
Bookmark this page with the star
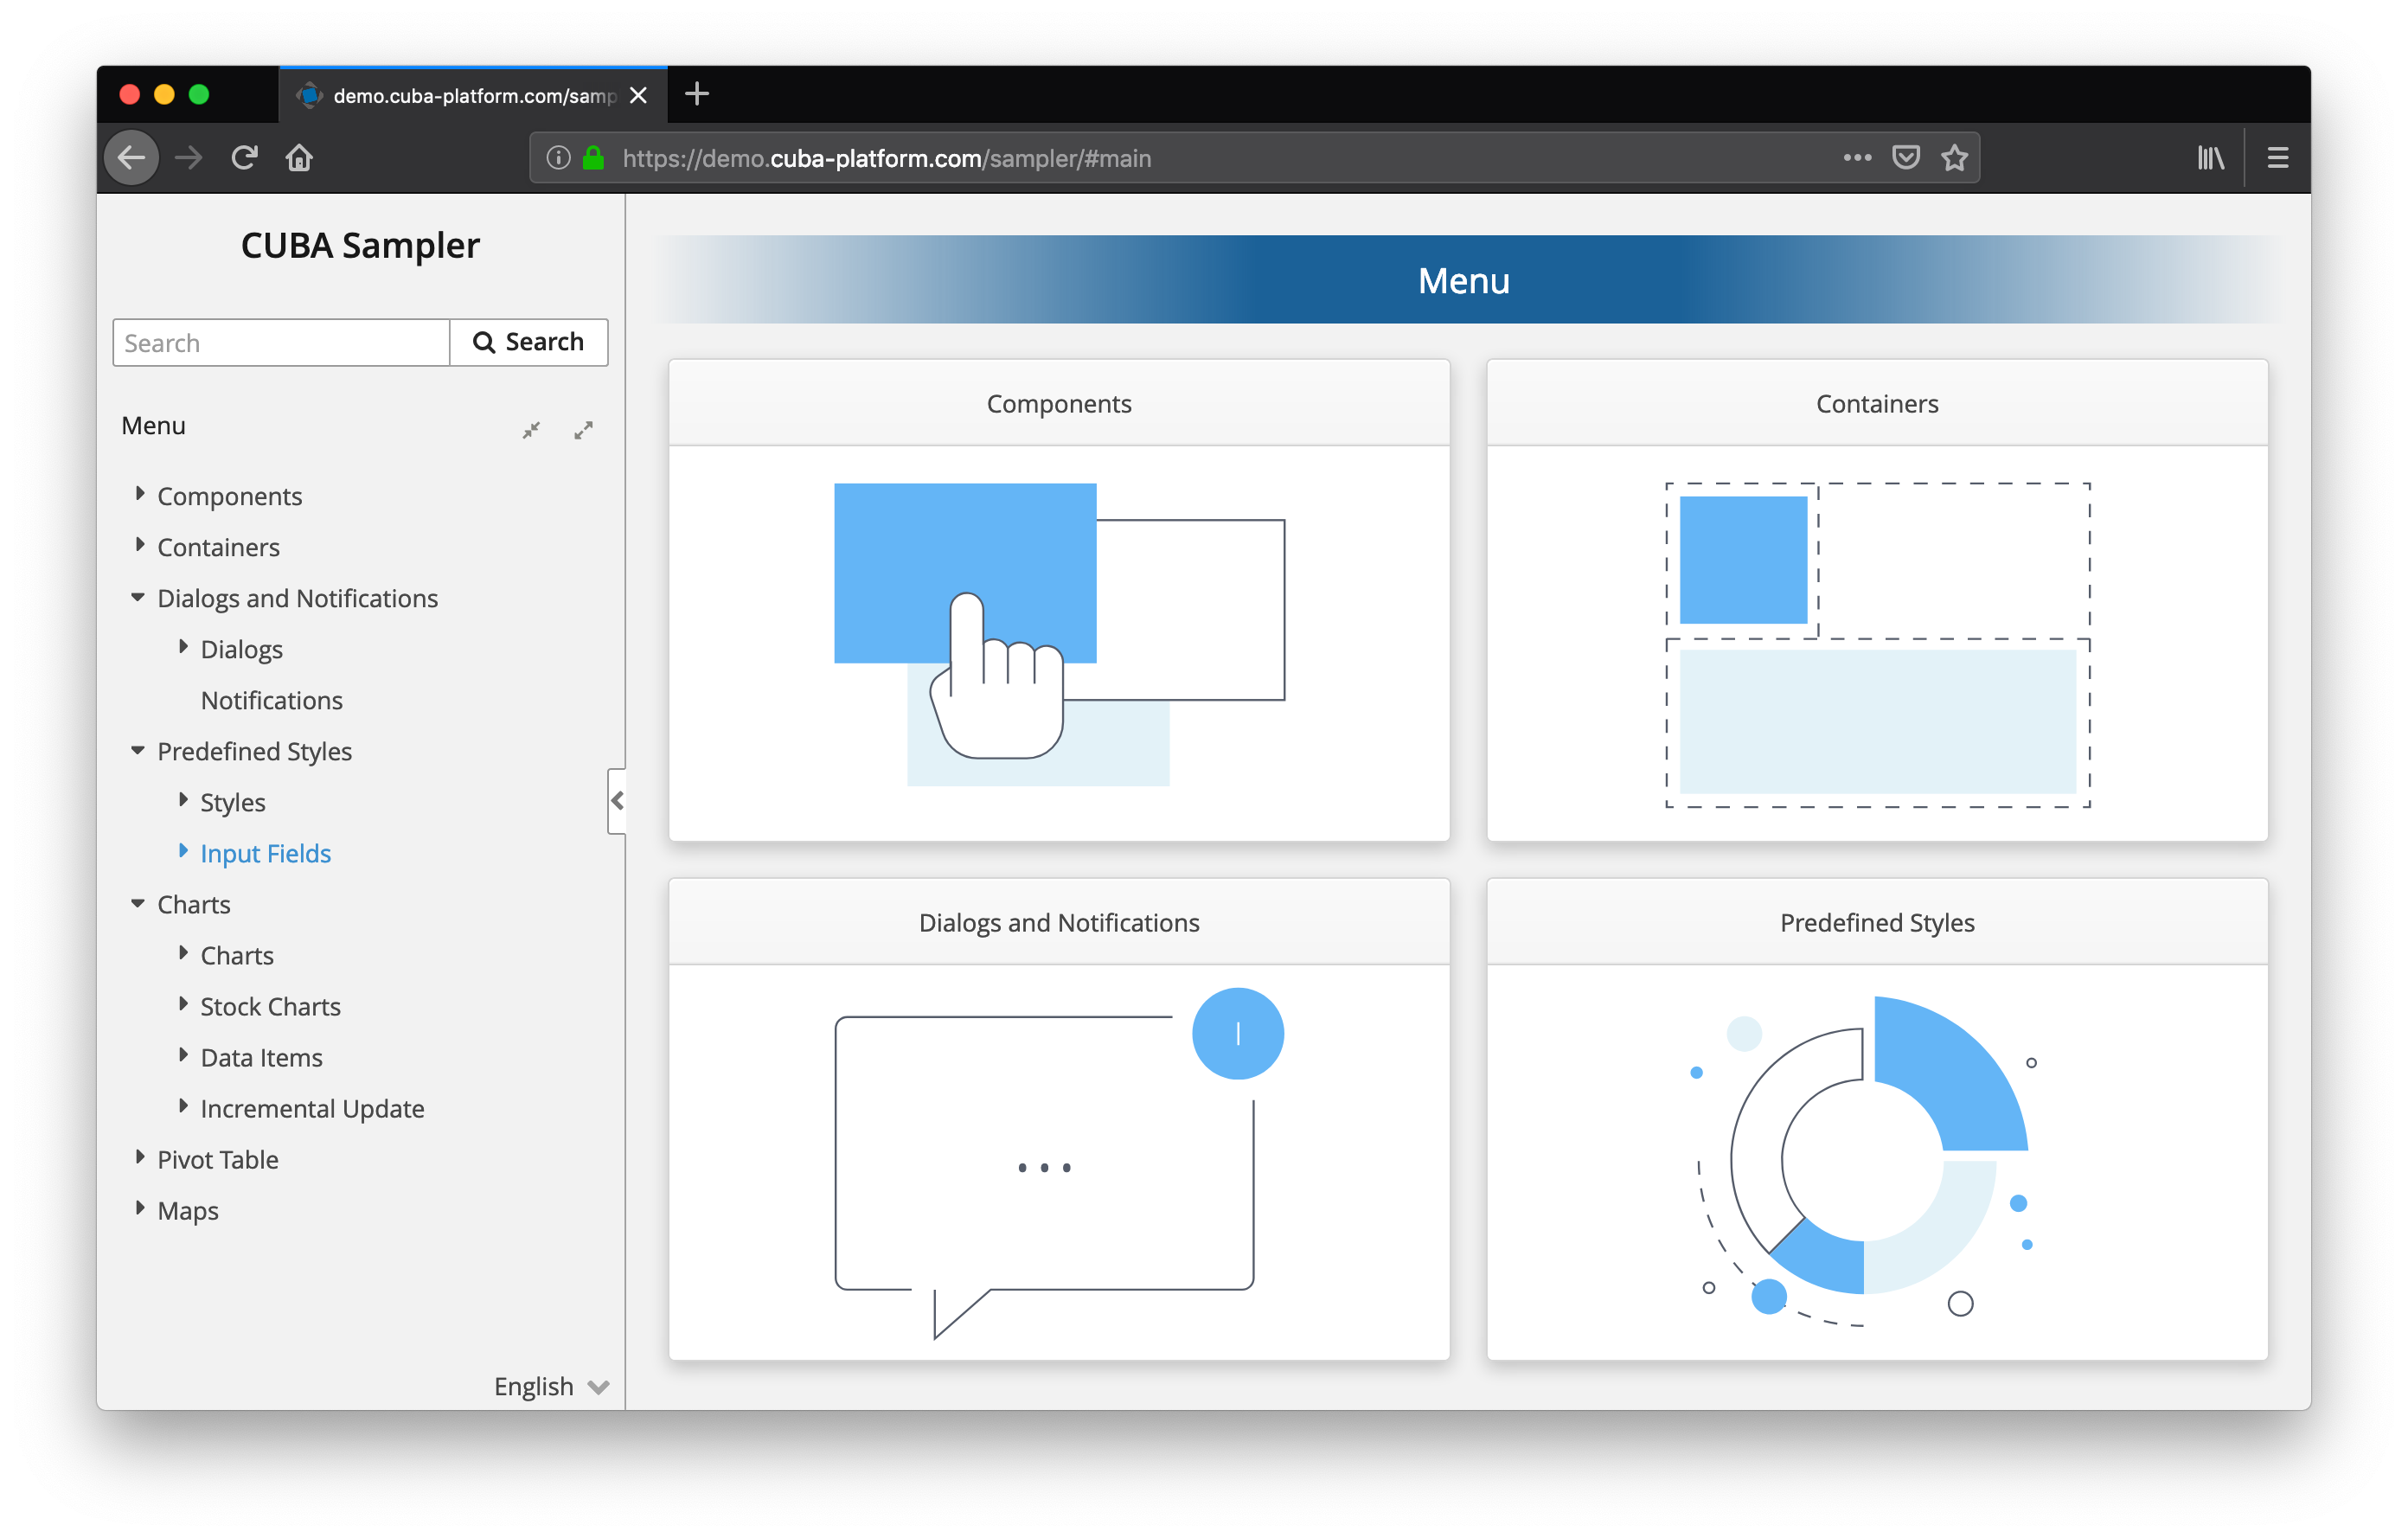pyautogui.click(x=1954, y=158)
